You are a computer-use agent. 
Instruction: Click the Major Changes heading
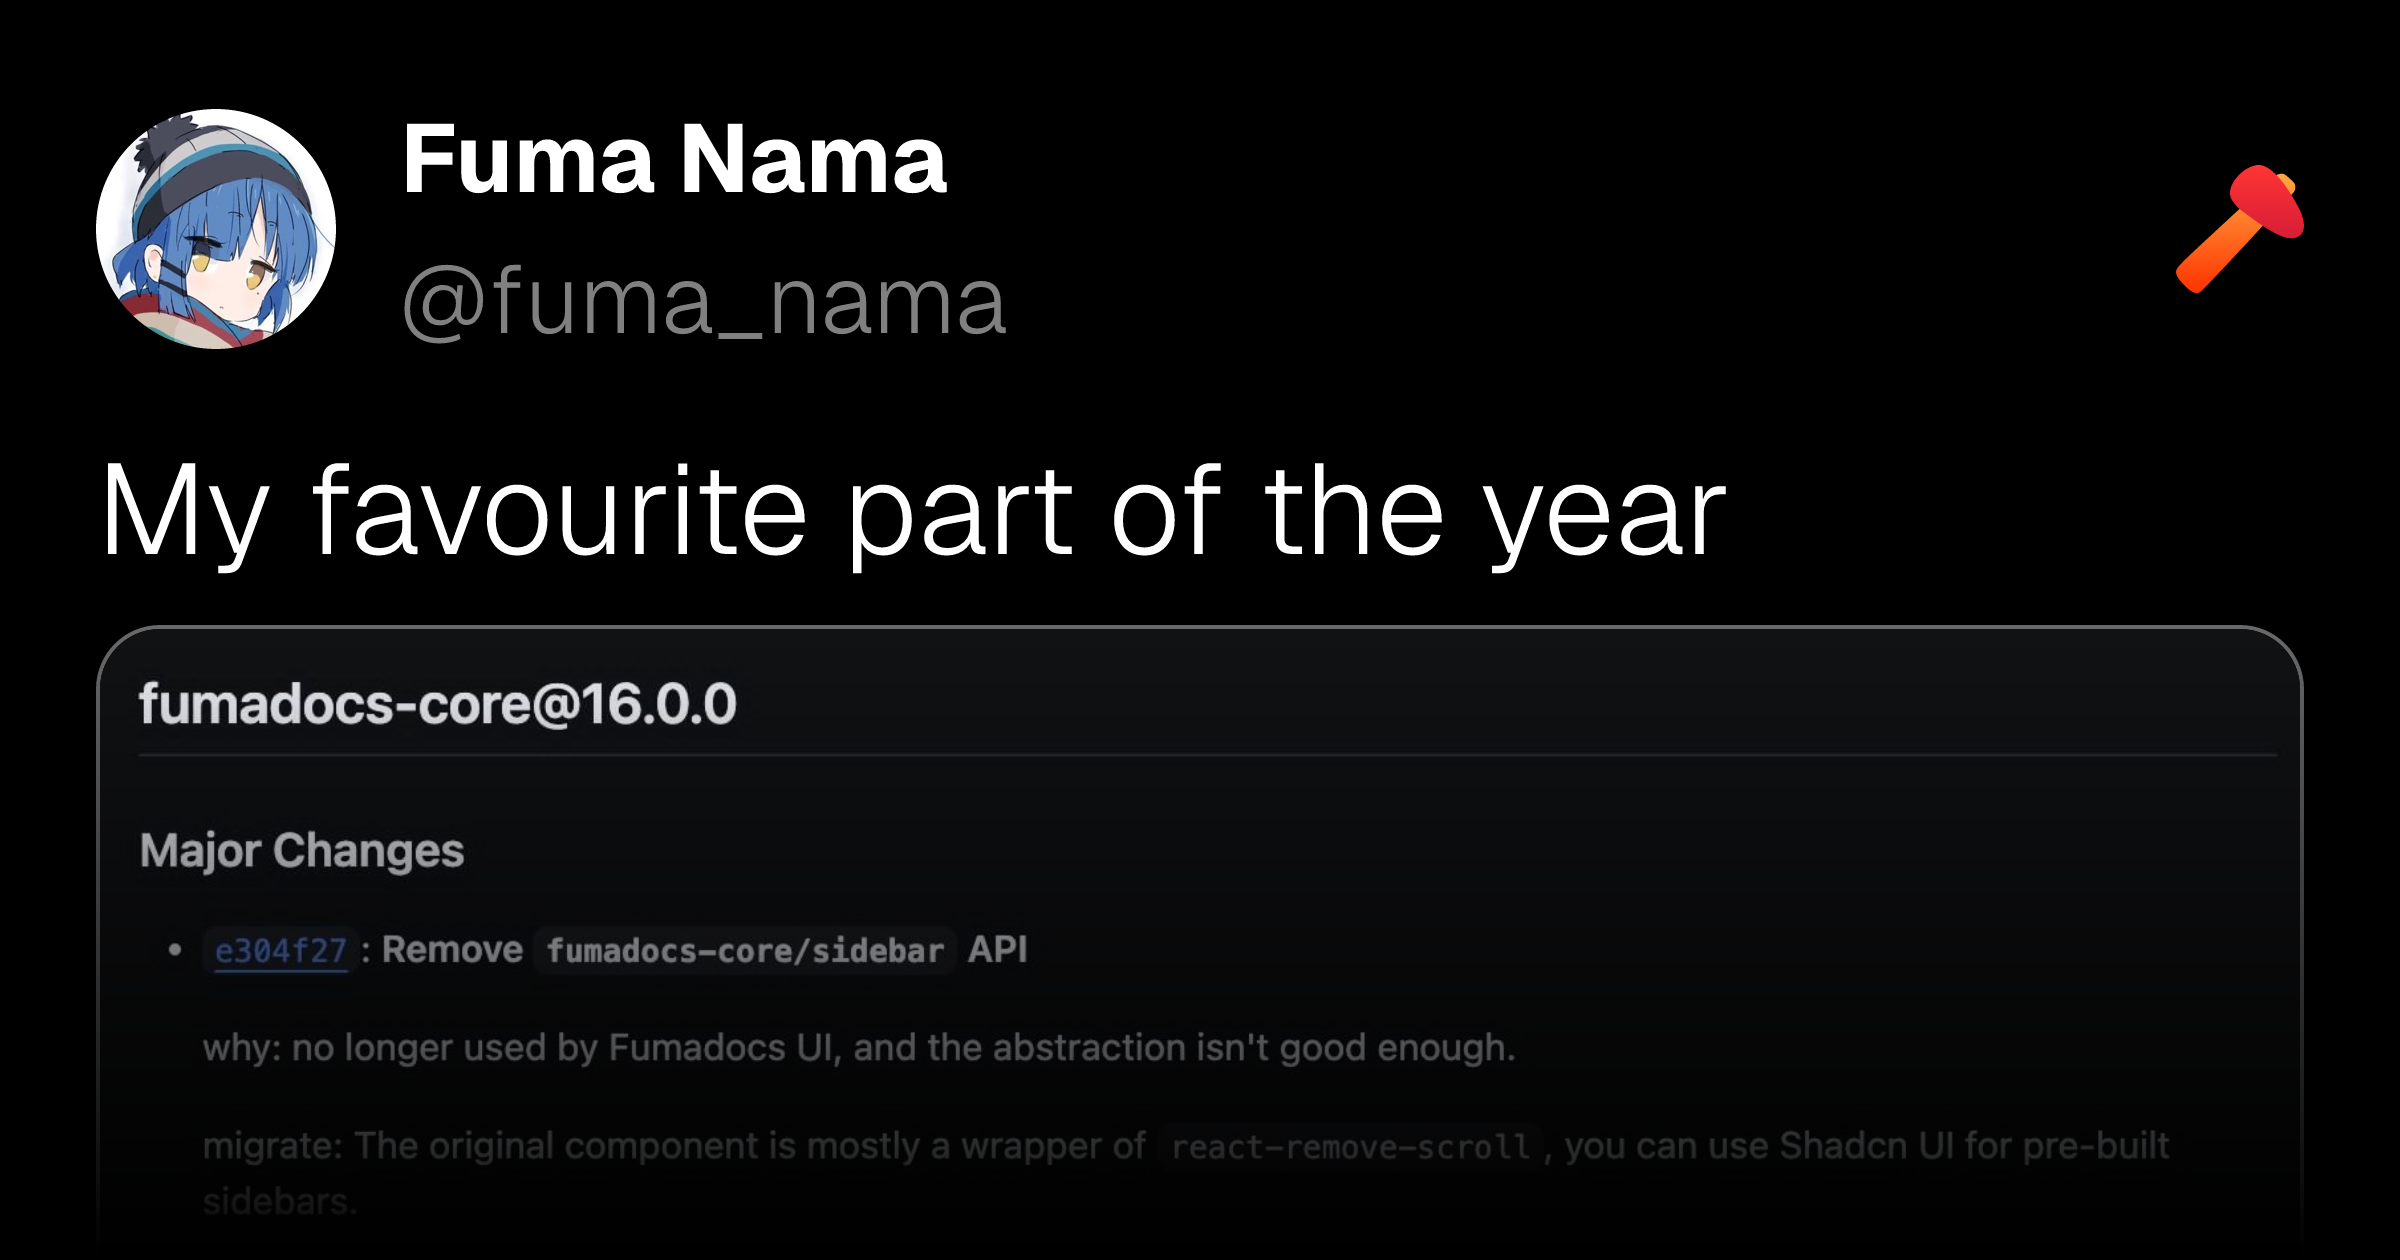[x=302, y=851]
